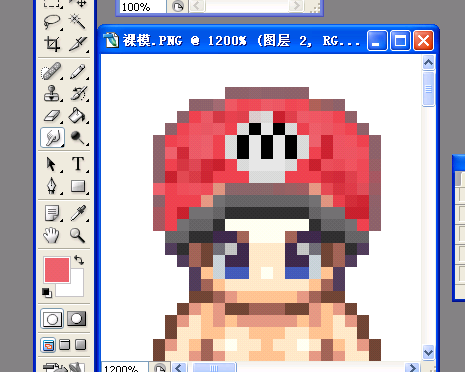The height and width of the screenshot is (372, 465).
Task: Select the Zoom magnifier tool
Action: (x=78, y=235)
